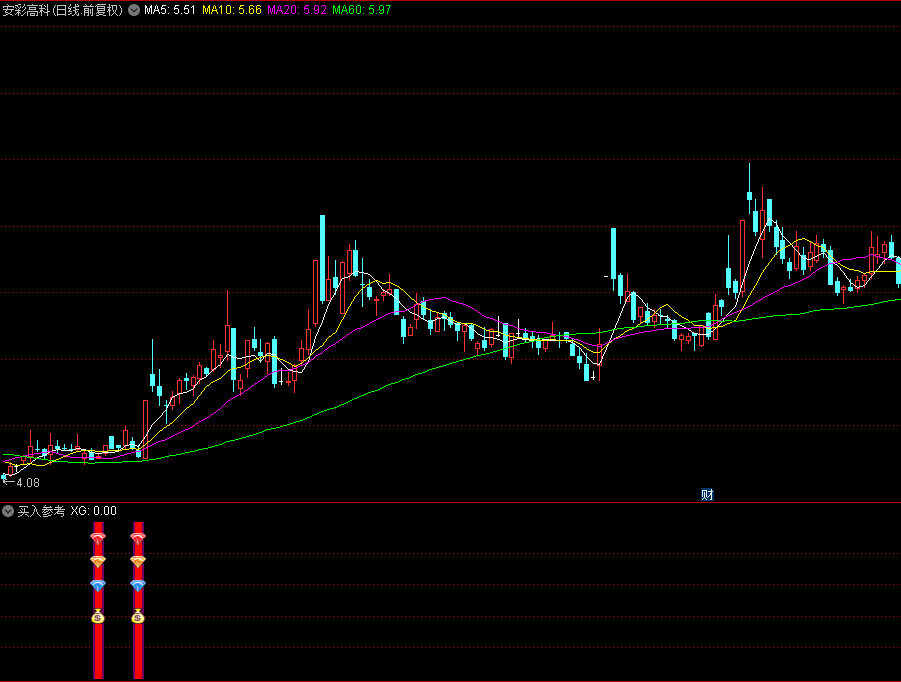Click money bag on first signal bar
Screen dimensions: 901x682
(98, 616)
